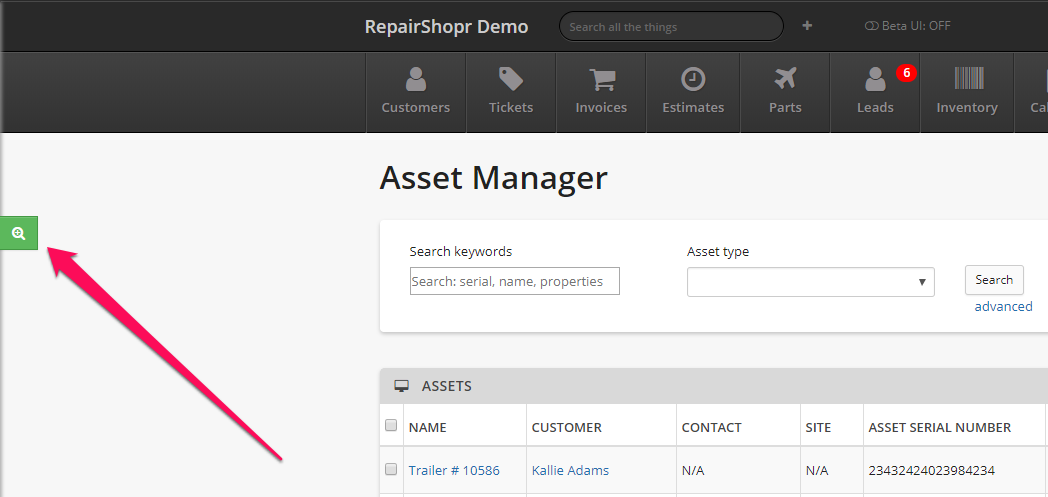The height and width of the screenshot is (497, 1048).
Task: Open the green magnifier side tab
Action: 19,233
